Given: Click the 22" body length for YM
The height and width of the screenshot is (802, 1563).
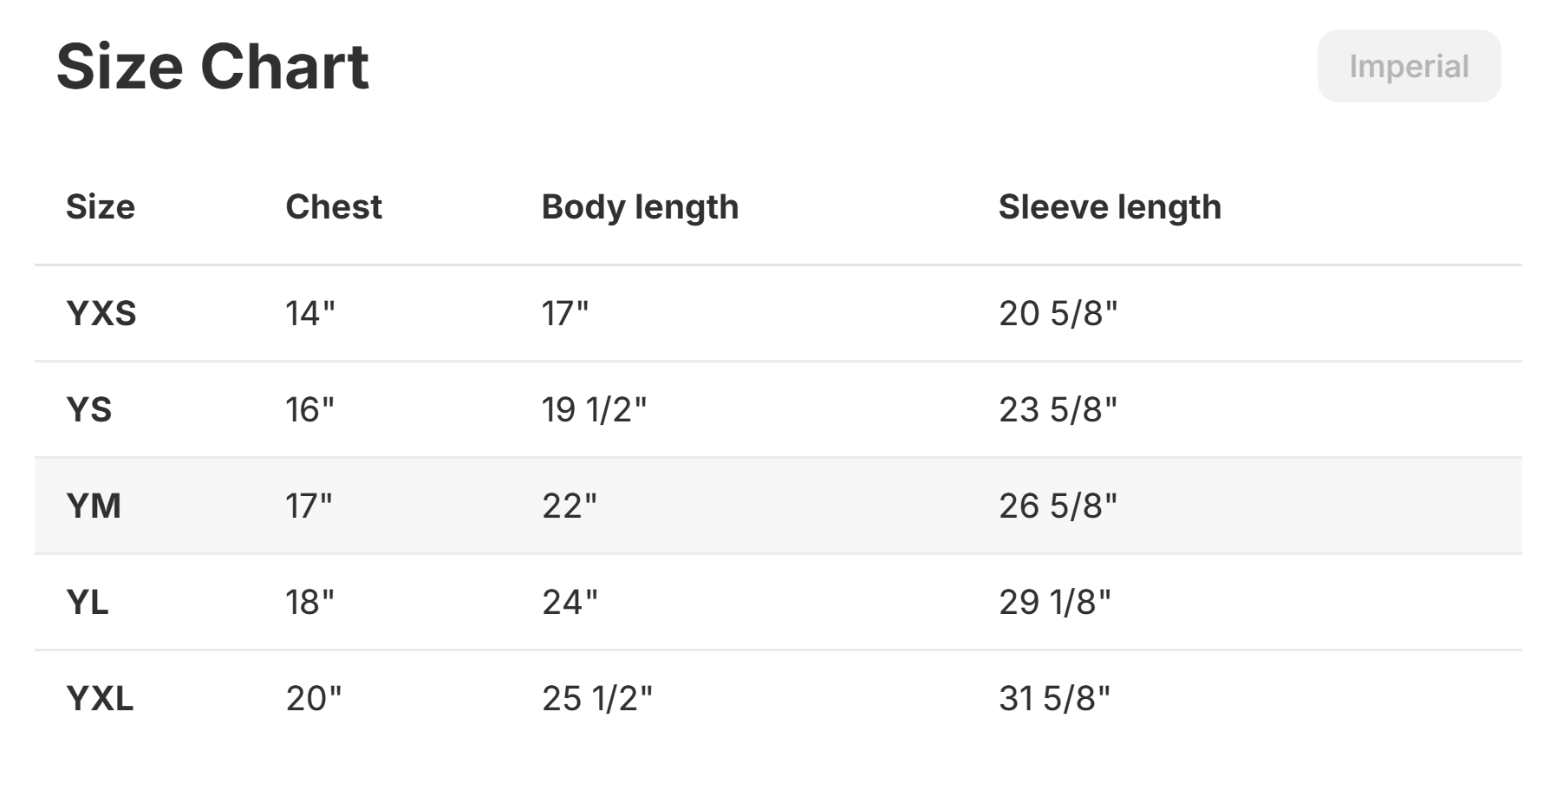Looking at the screenshot, I should click(x=568, y=506).
